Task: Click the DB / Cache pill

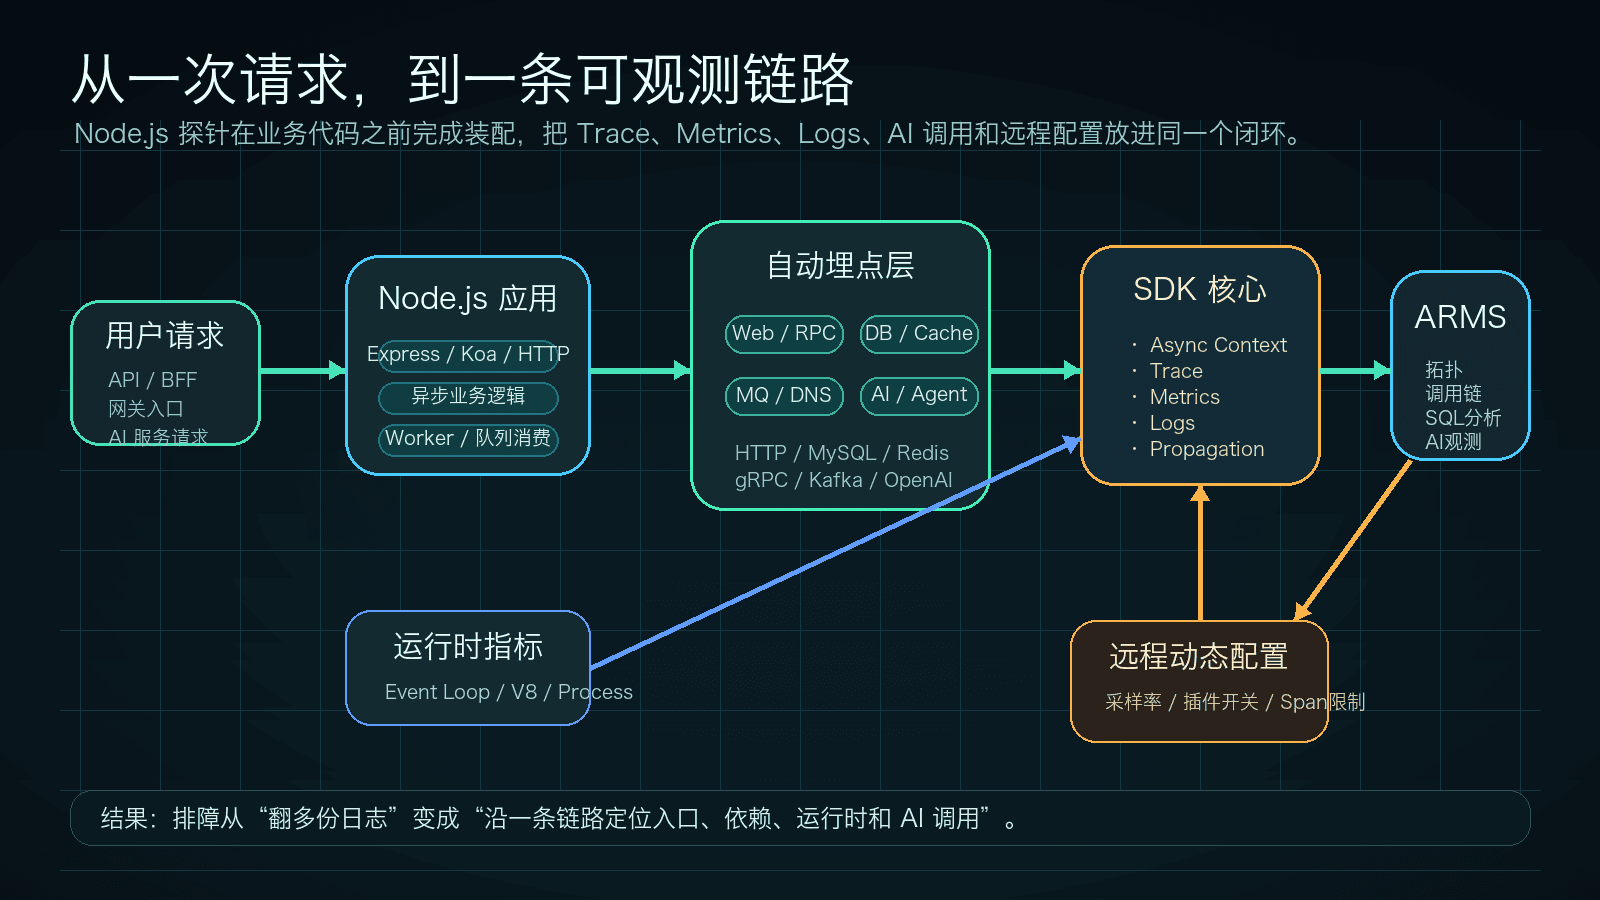Action: click(x=919, y=333)
